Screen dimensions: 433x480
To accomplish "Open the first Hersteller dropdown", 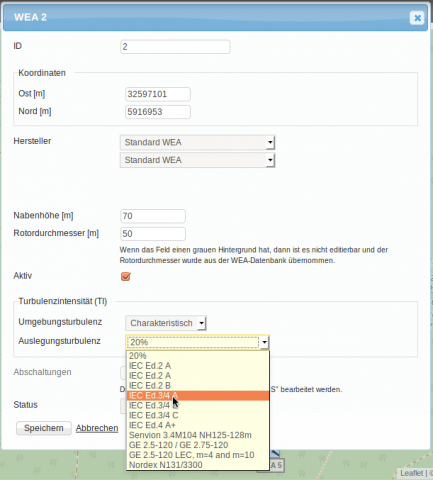I will click(197, 142).
